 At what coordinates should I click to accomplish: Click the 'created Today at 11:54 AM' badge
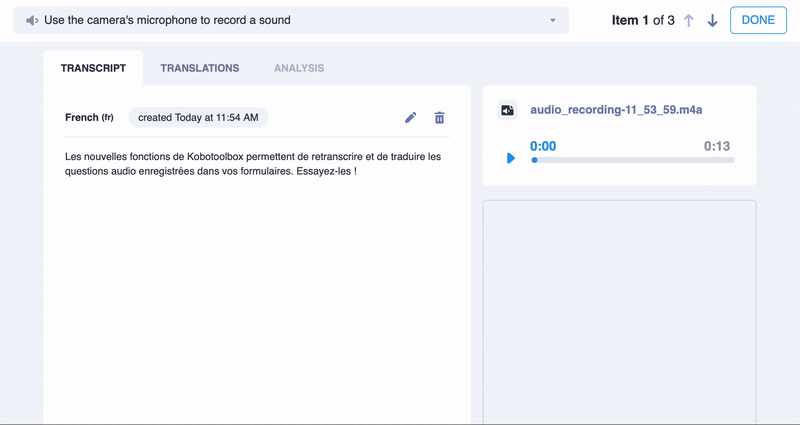198,118
